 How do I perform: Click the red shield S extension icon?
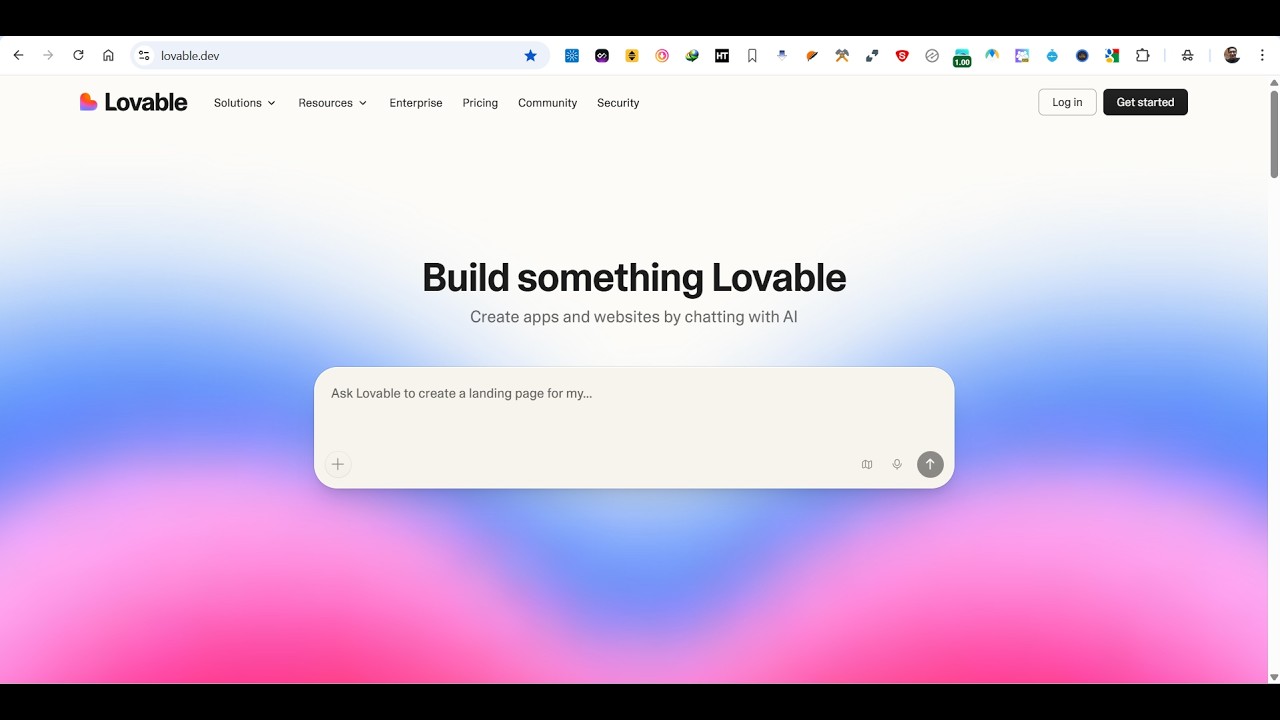(x=902, y=56)
